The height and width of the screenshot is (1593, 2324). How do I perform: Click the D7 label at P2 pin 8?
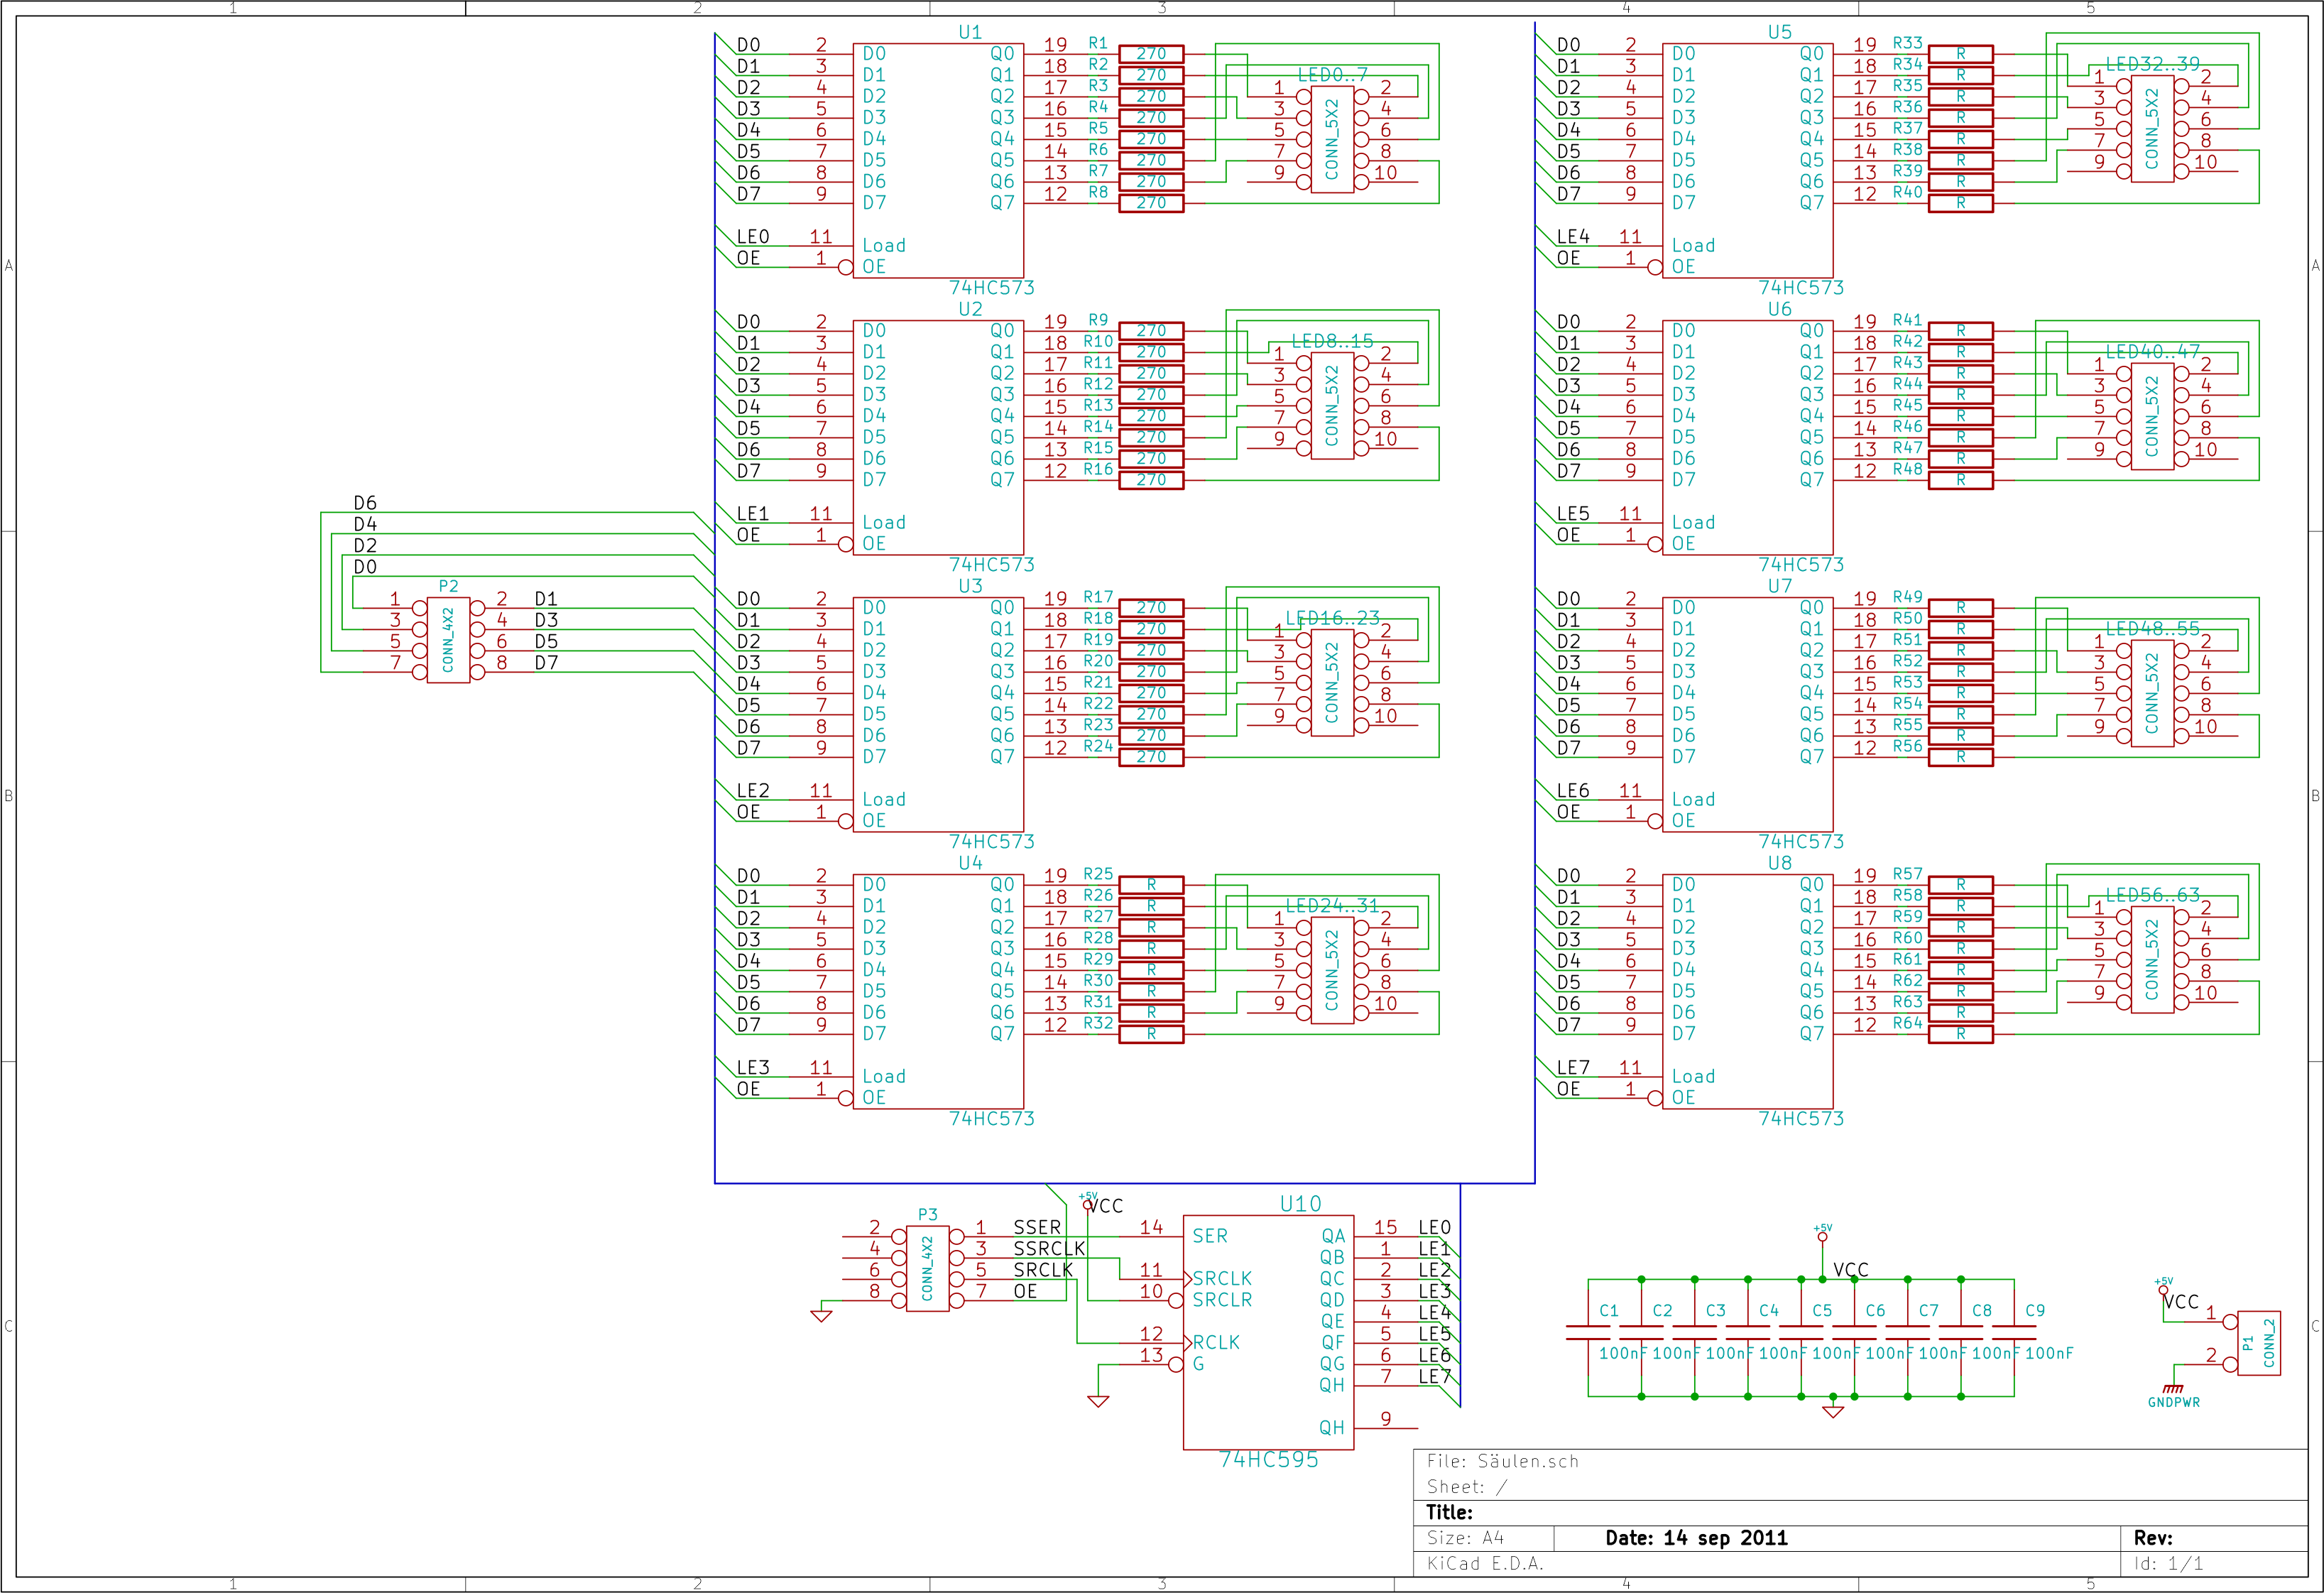(546, 662)
